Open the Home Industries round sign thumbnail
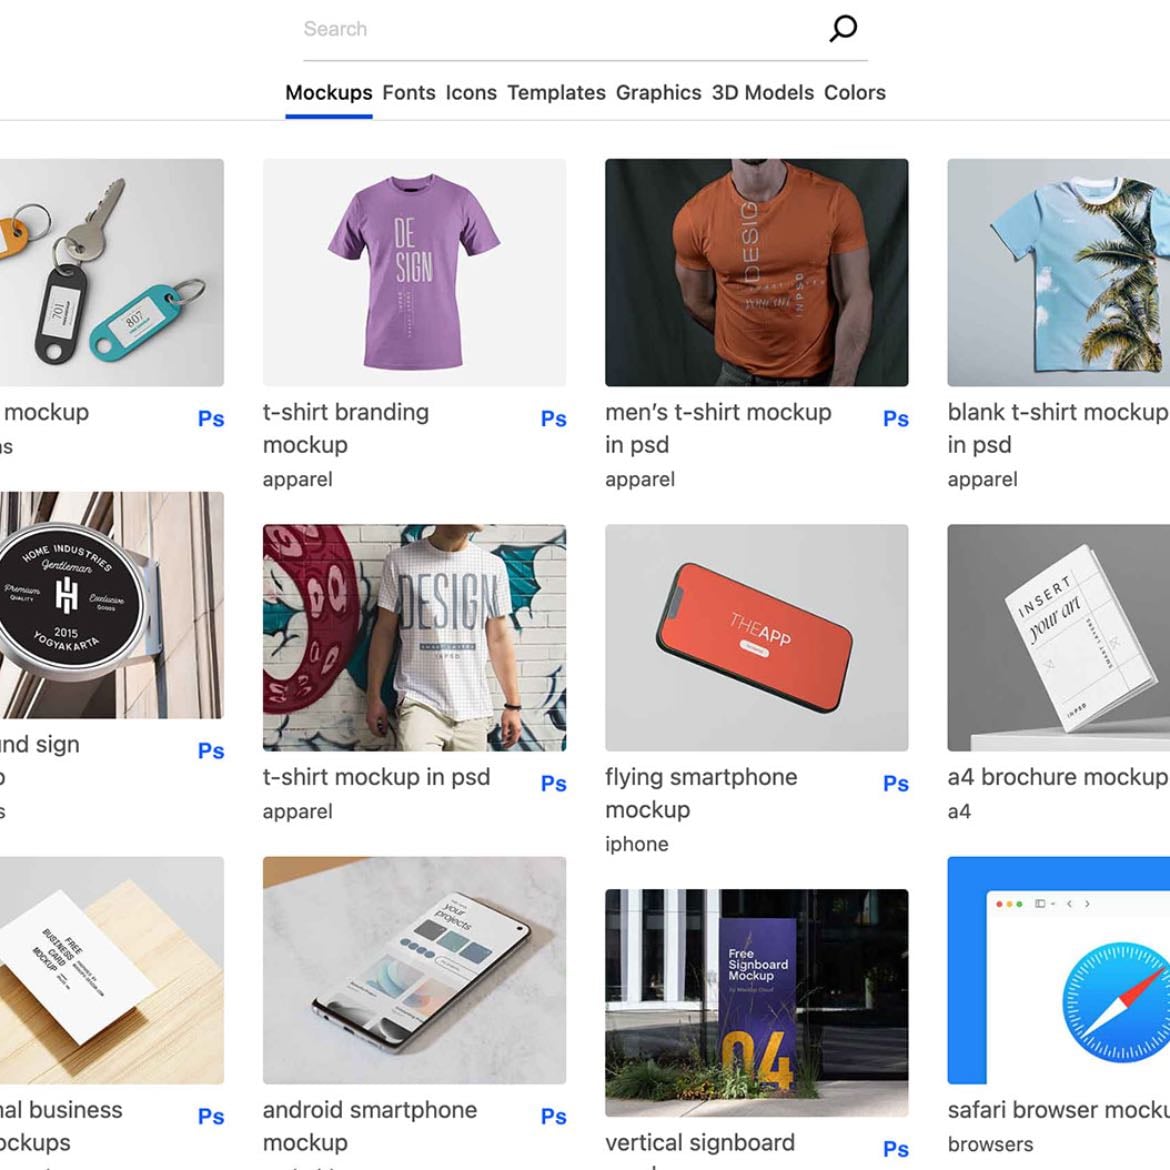1170x1170 pixels. click(x=112, y=605)
